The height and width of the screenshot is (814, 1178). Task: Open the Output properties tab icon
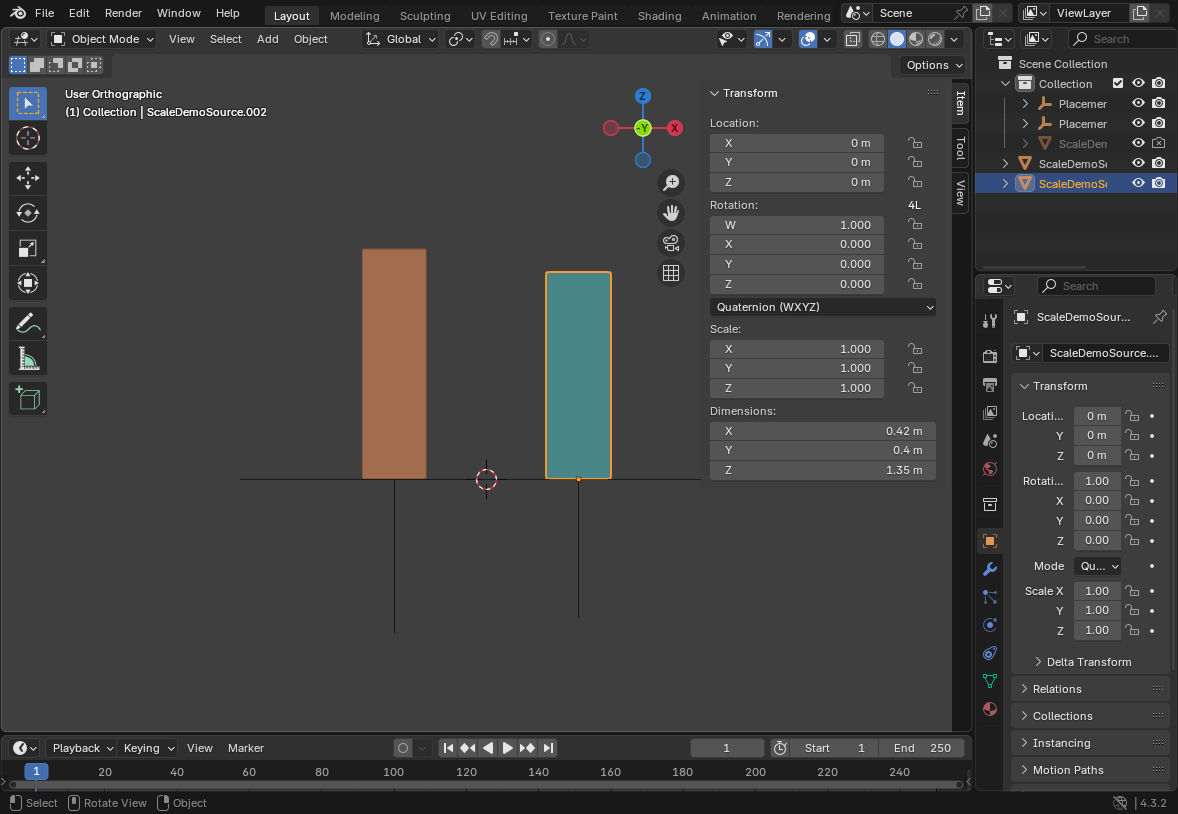(x=989, y=384)
